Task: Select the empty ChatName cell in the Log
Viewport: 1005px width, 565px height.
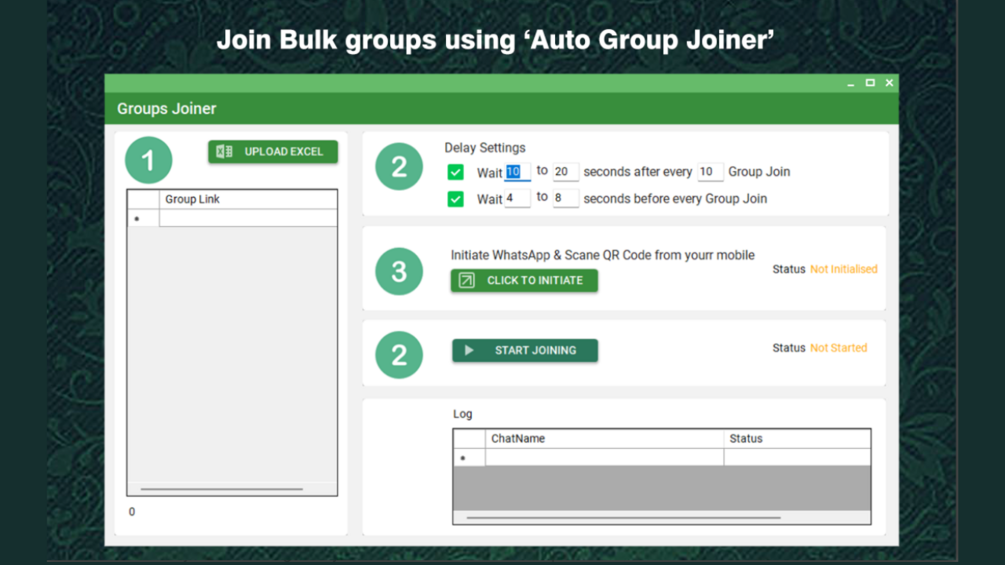Action: (604, 457)
